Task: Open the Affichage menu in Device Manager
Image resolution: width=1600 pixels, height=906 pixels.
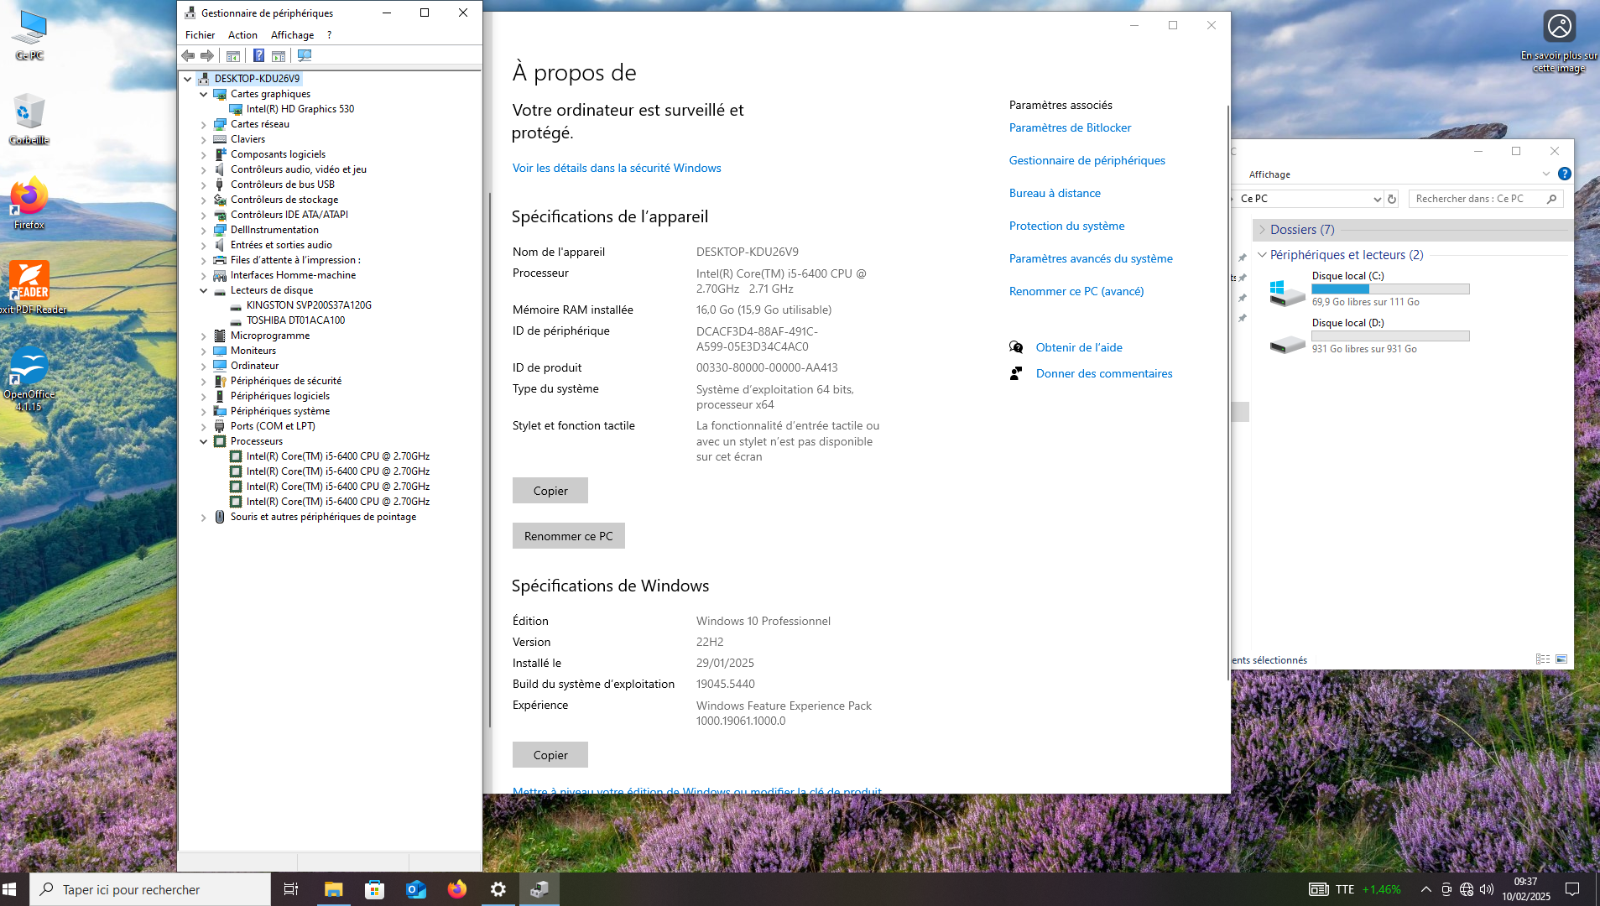Action: coord(292,35)
